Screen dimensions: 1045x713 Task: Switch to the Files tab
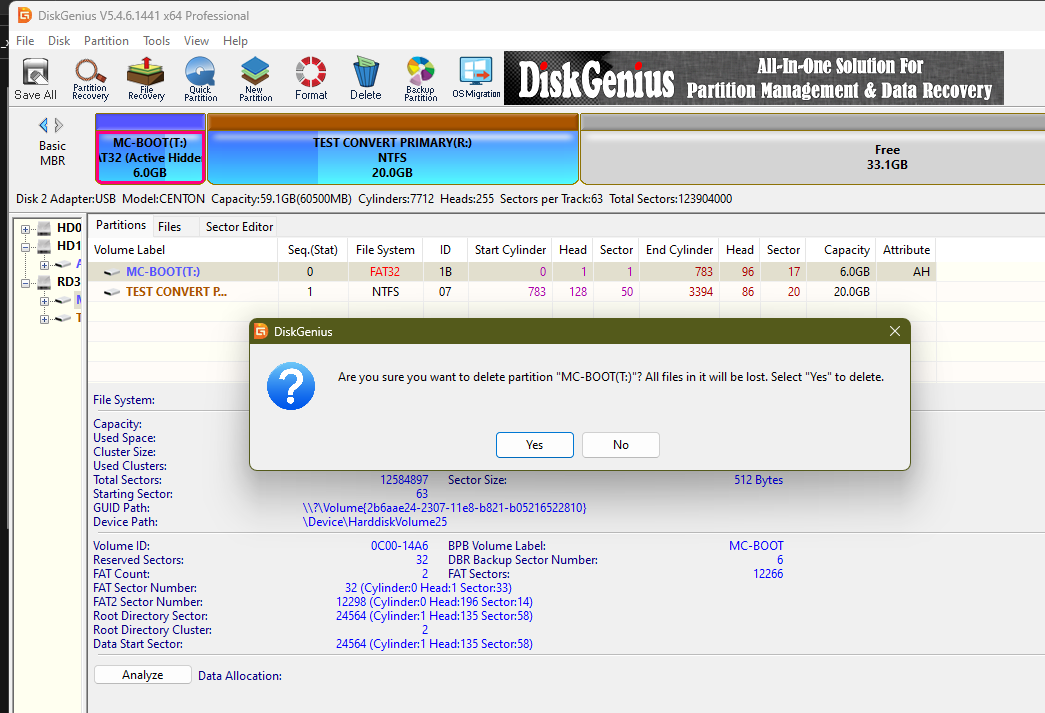[169, 227]
